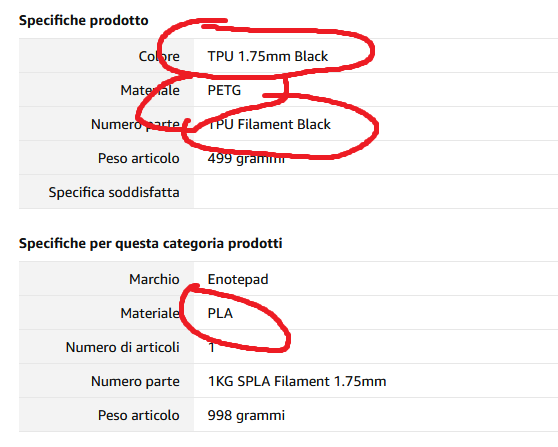Select the '998 grammi' weight value
Screen dimensions: 558x447
click(246, 416)
